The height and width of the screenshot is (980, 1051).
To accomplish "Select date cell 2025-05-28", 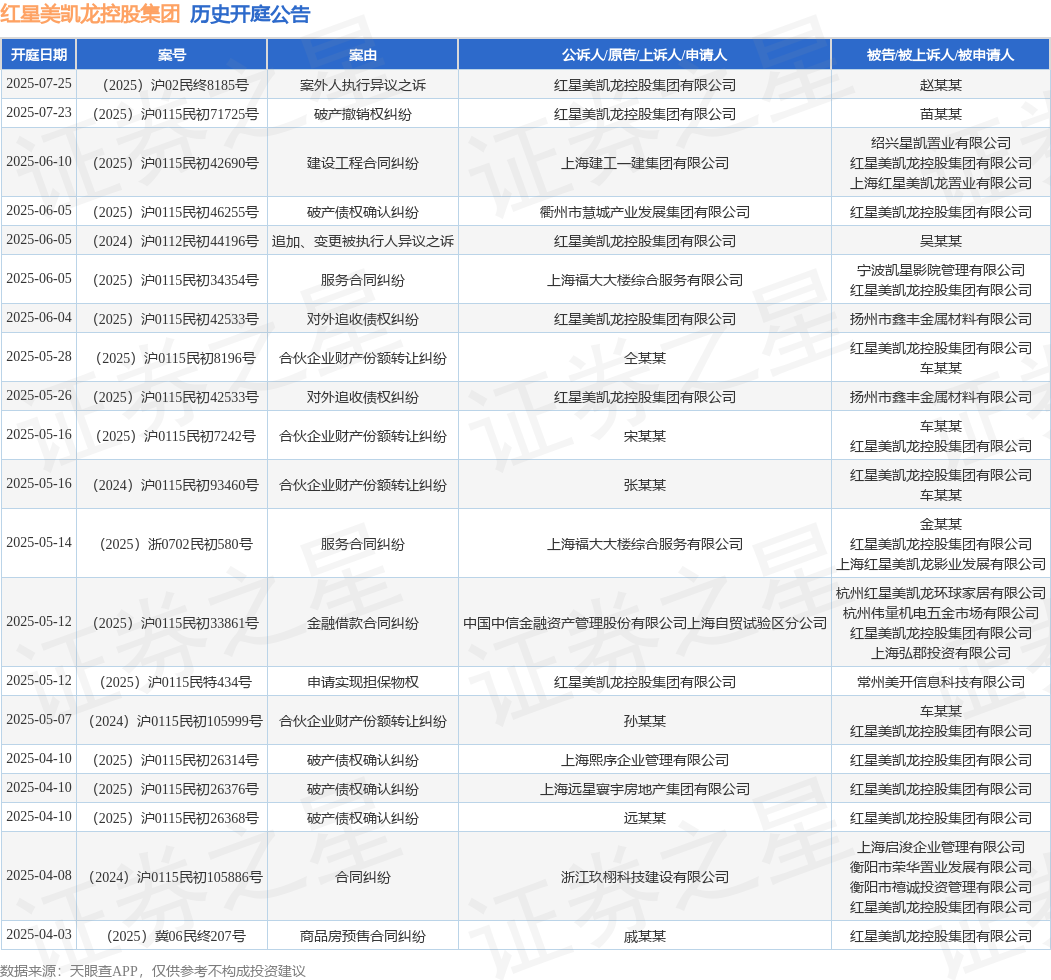I will (39, 356).
